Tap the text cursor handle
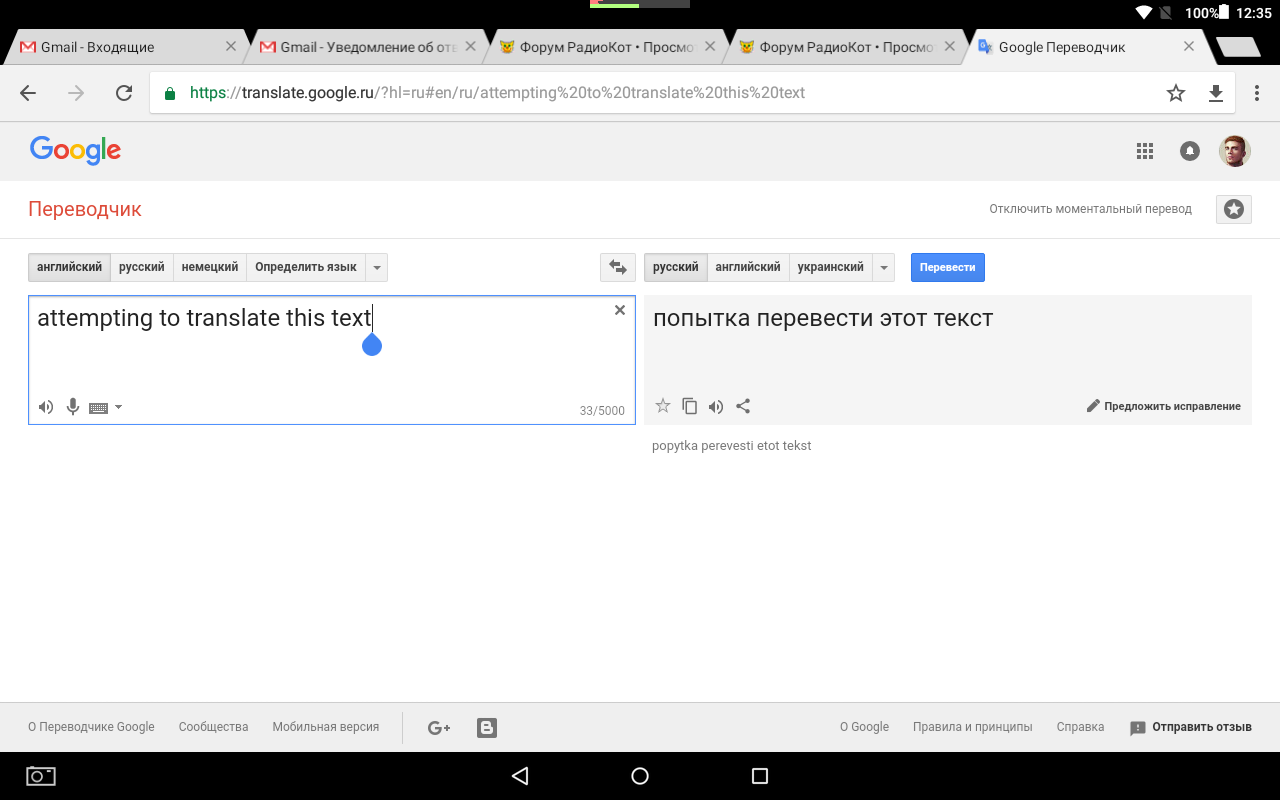 point(372,343)
